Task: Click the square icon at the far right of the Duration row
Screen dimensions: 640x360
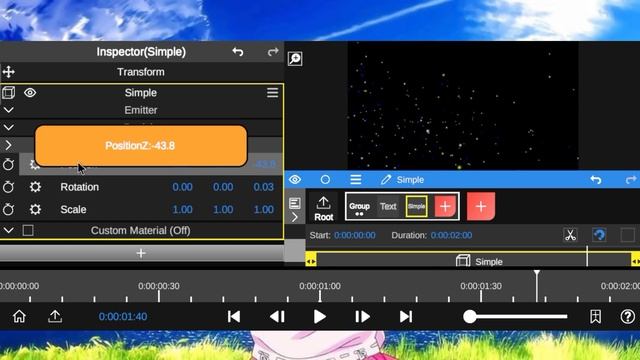Action: pyautogui.click(x=627, y=235)
